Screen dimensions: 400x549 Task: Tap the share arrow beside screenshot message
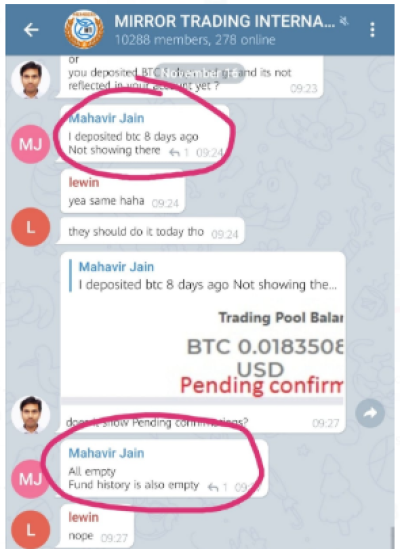tap(370, 413)
